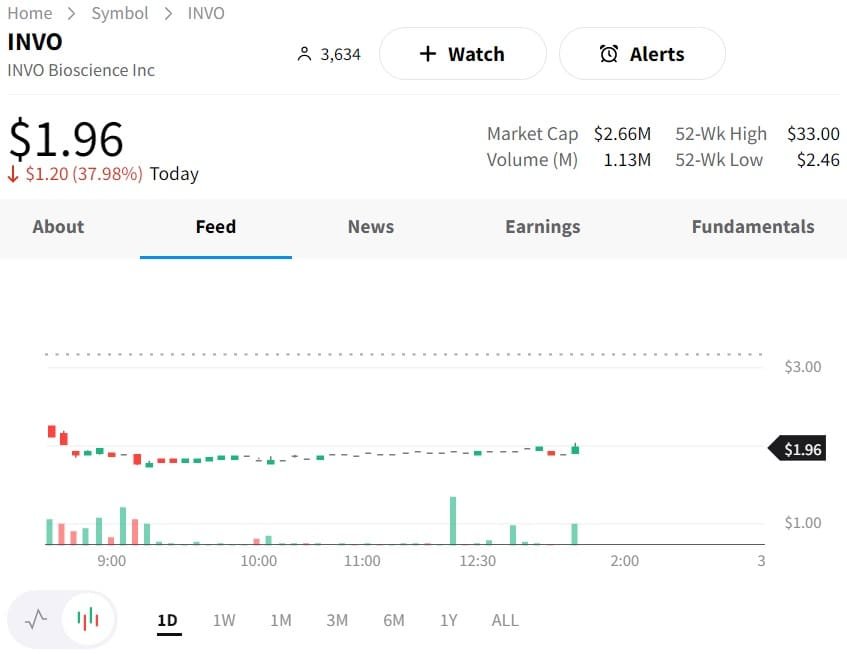Open the Fundamentals tab
The width and height of the screenshot is (847, 654).
tap(753, 227)
